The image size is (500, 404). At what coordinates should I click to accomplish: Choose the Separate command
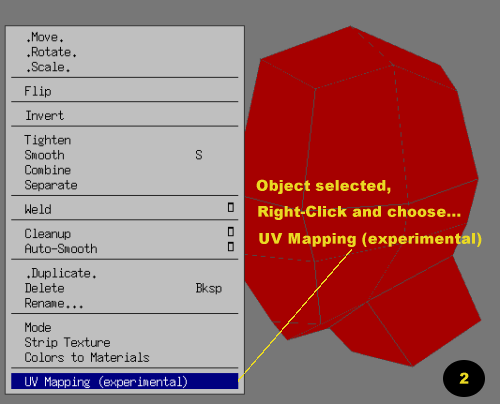(x=124, y=185)
